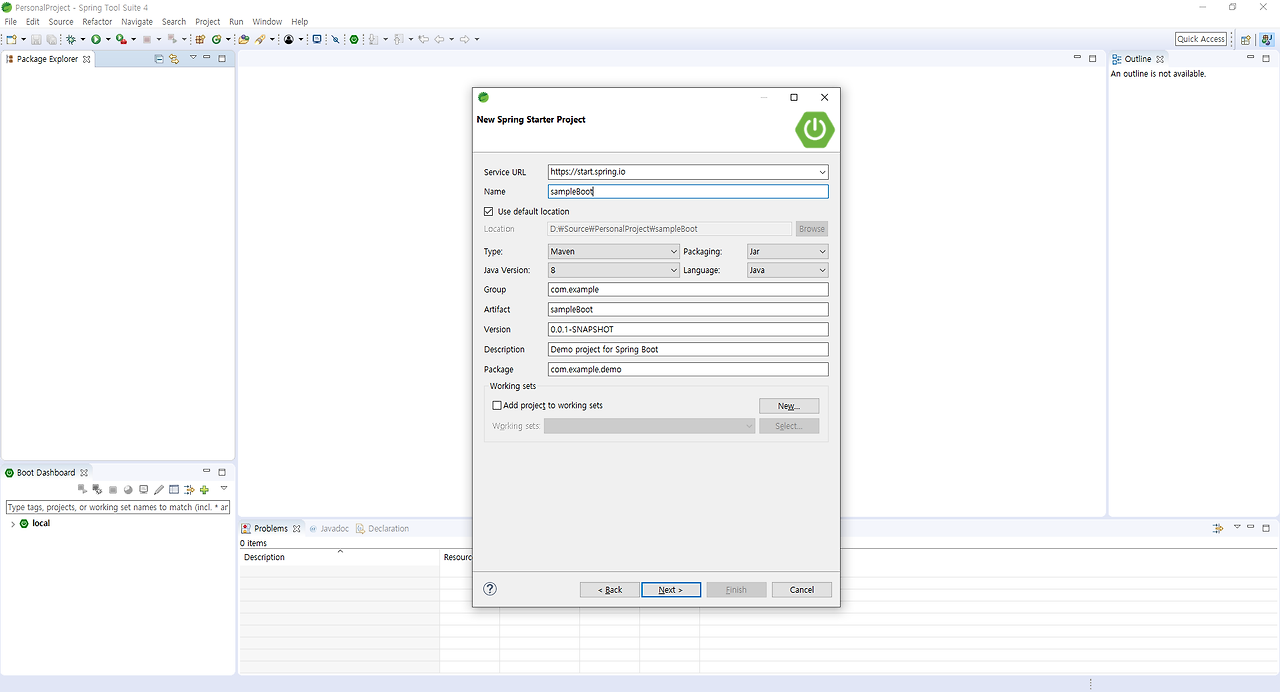Click the Forward navigation arrow in main toolbar
The image size is (1280, 692).
pos(464,39)
